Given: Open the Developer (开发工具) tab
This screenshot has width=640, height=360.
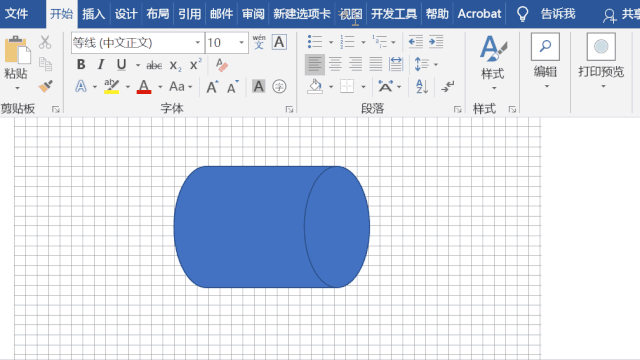Looking at the screenshot, I should point(394,14).
